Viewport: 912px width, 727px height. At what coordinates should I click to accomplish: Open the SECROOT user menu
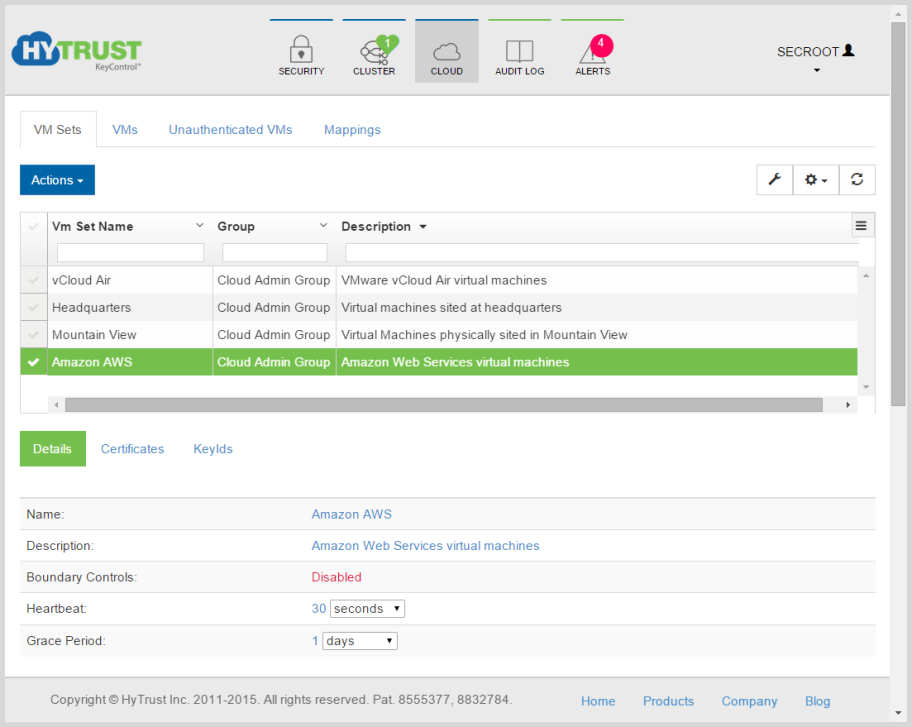coord(816,58)
